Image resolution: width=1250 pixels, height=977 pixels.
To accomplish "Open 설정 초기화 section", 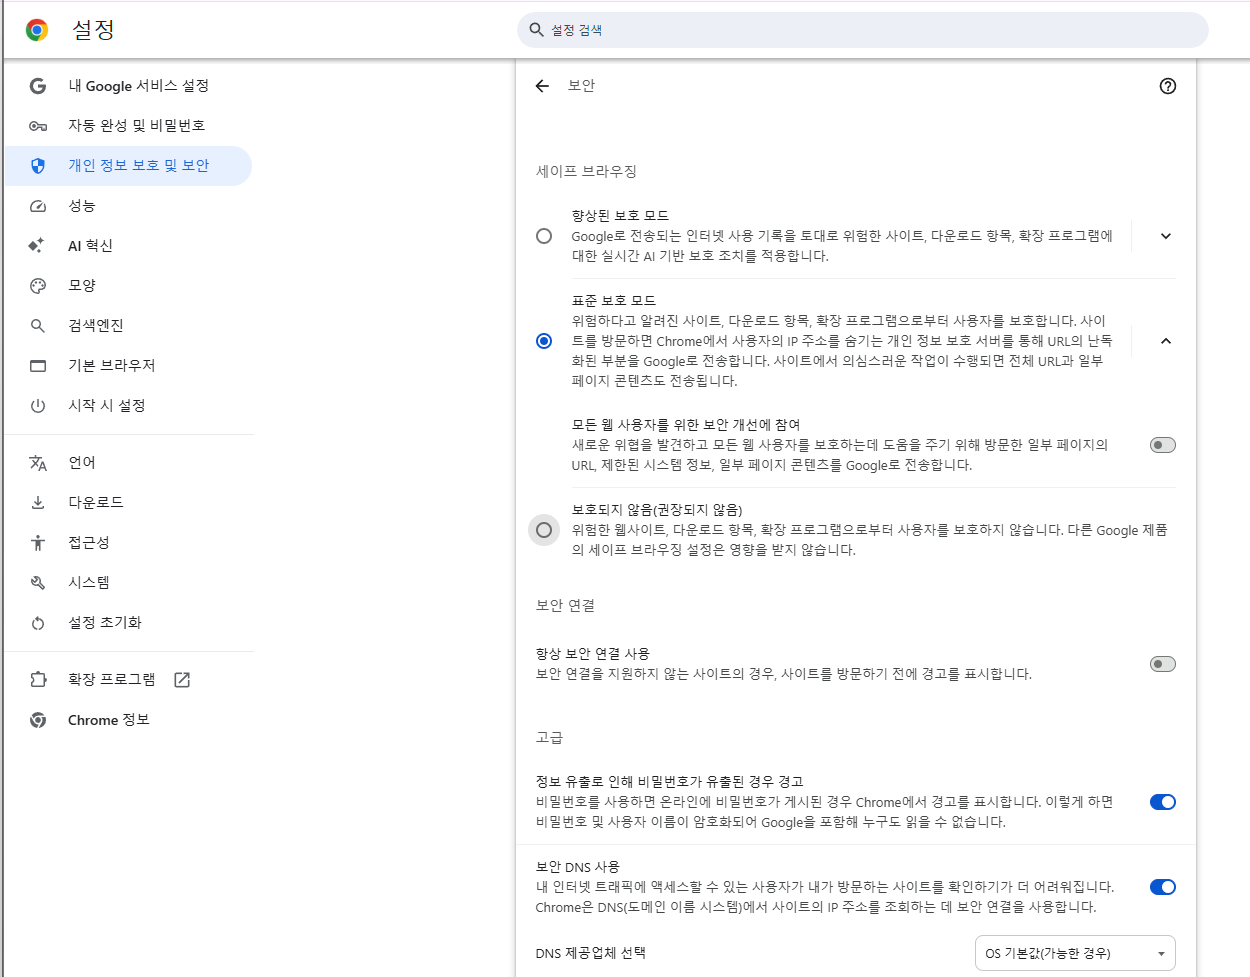I will [128, 623].
